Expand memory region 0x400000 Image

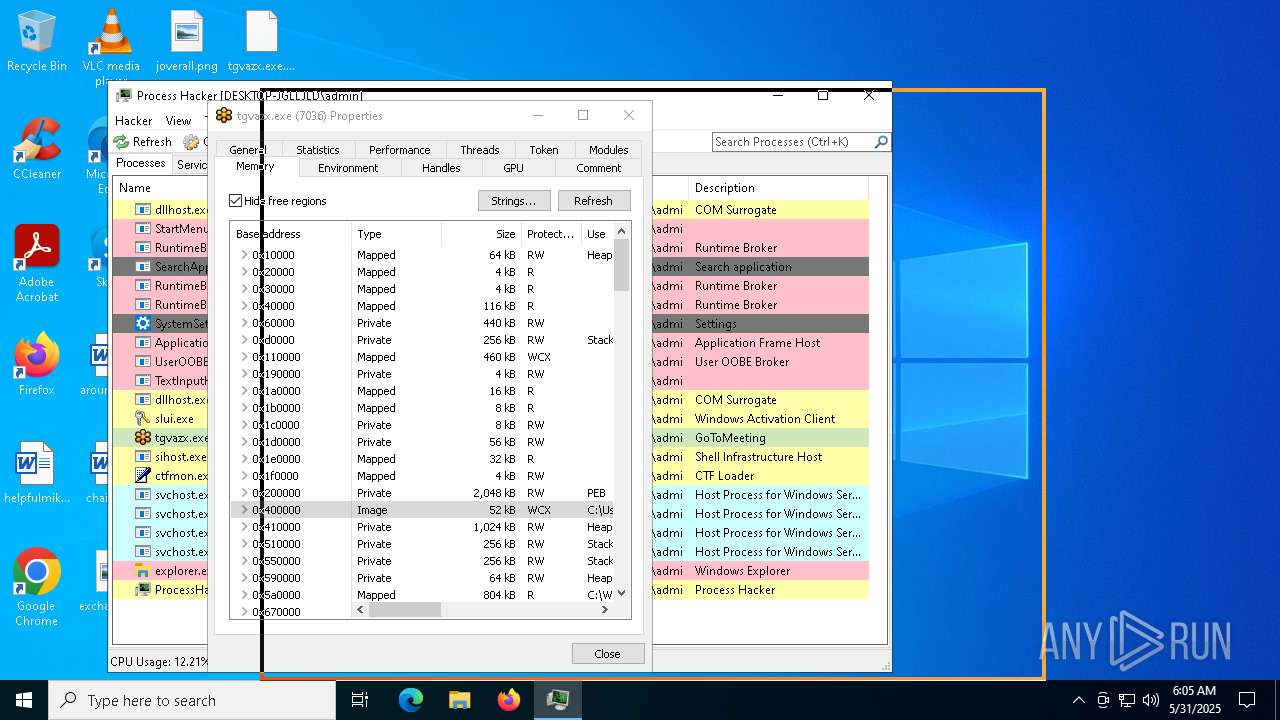(x=244, y=510)
